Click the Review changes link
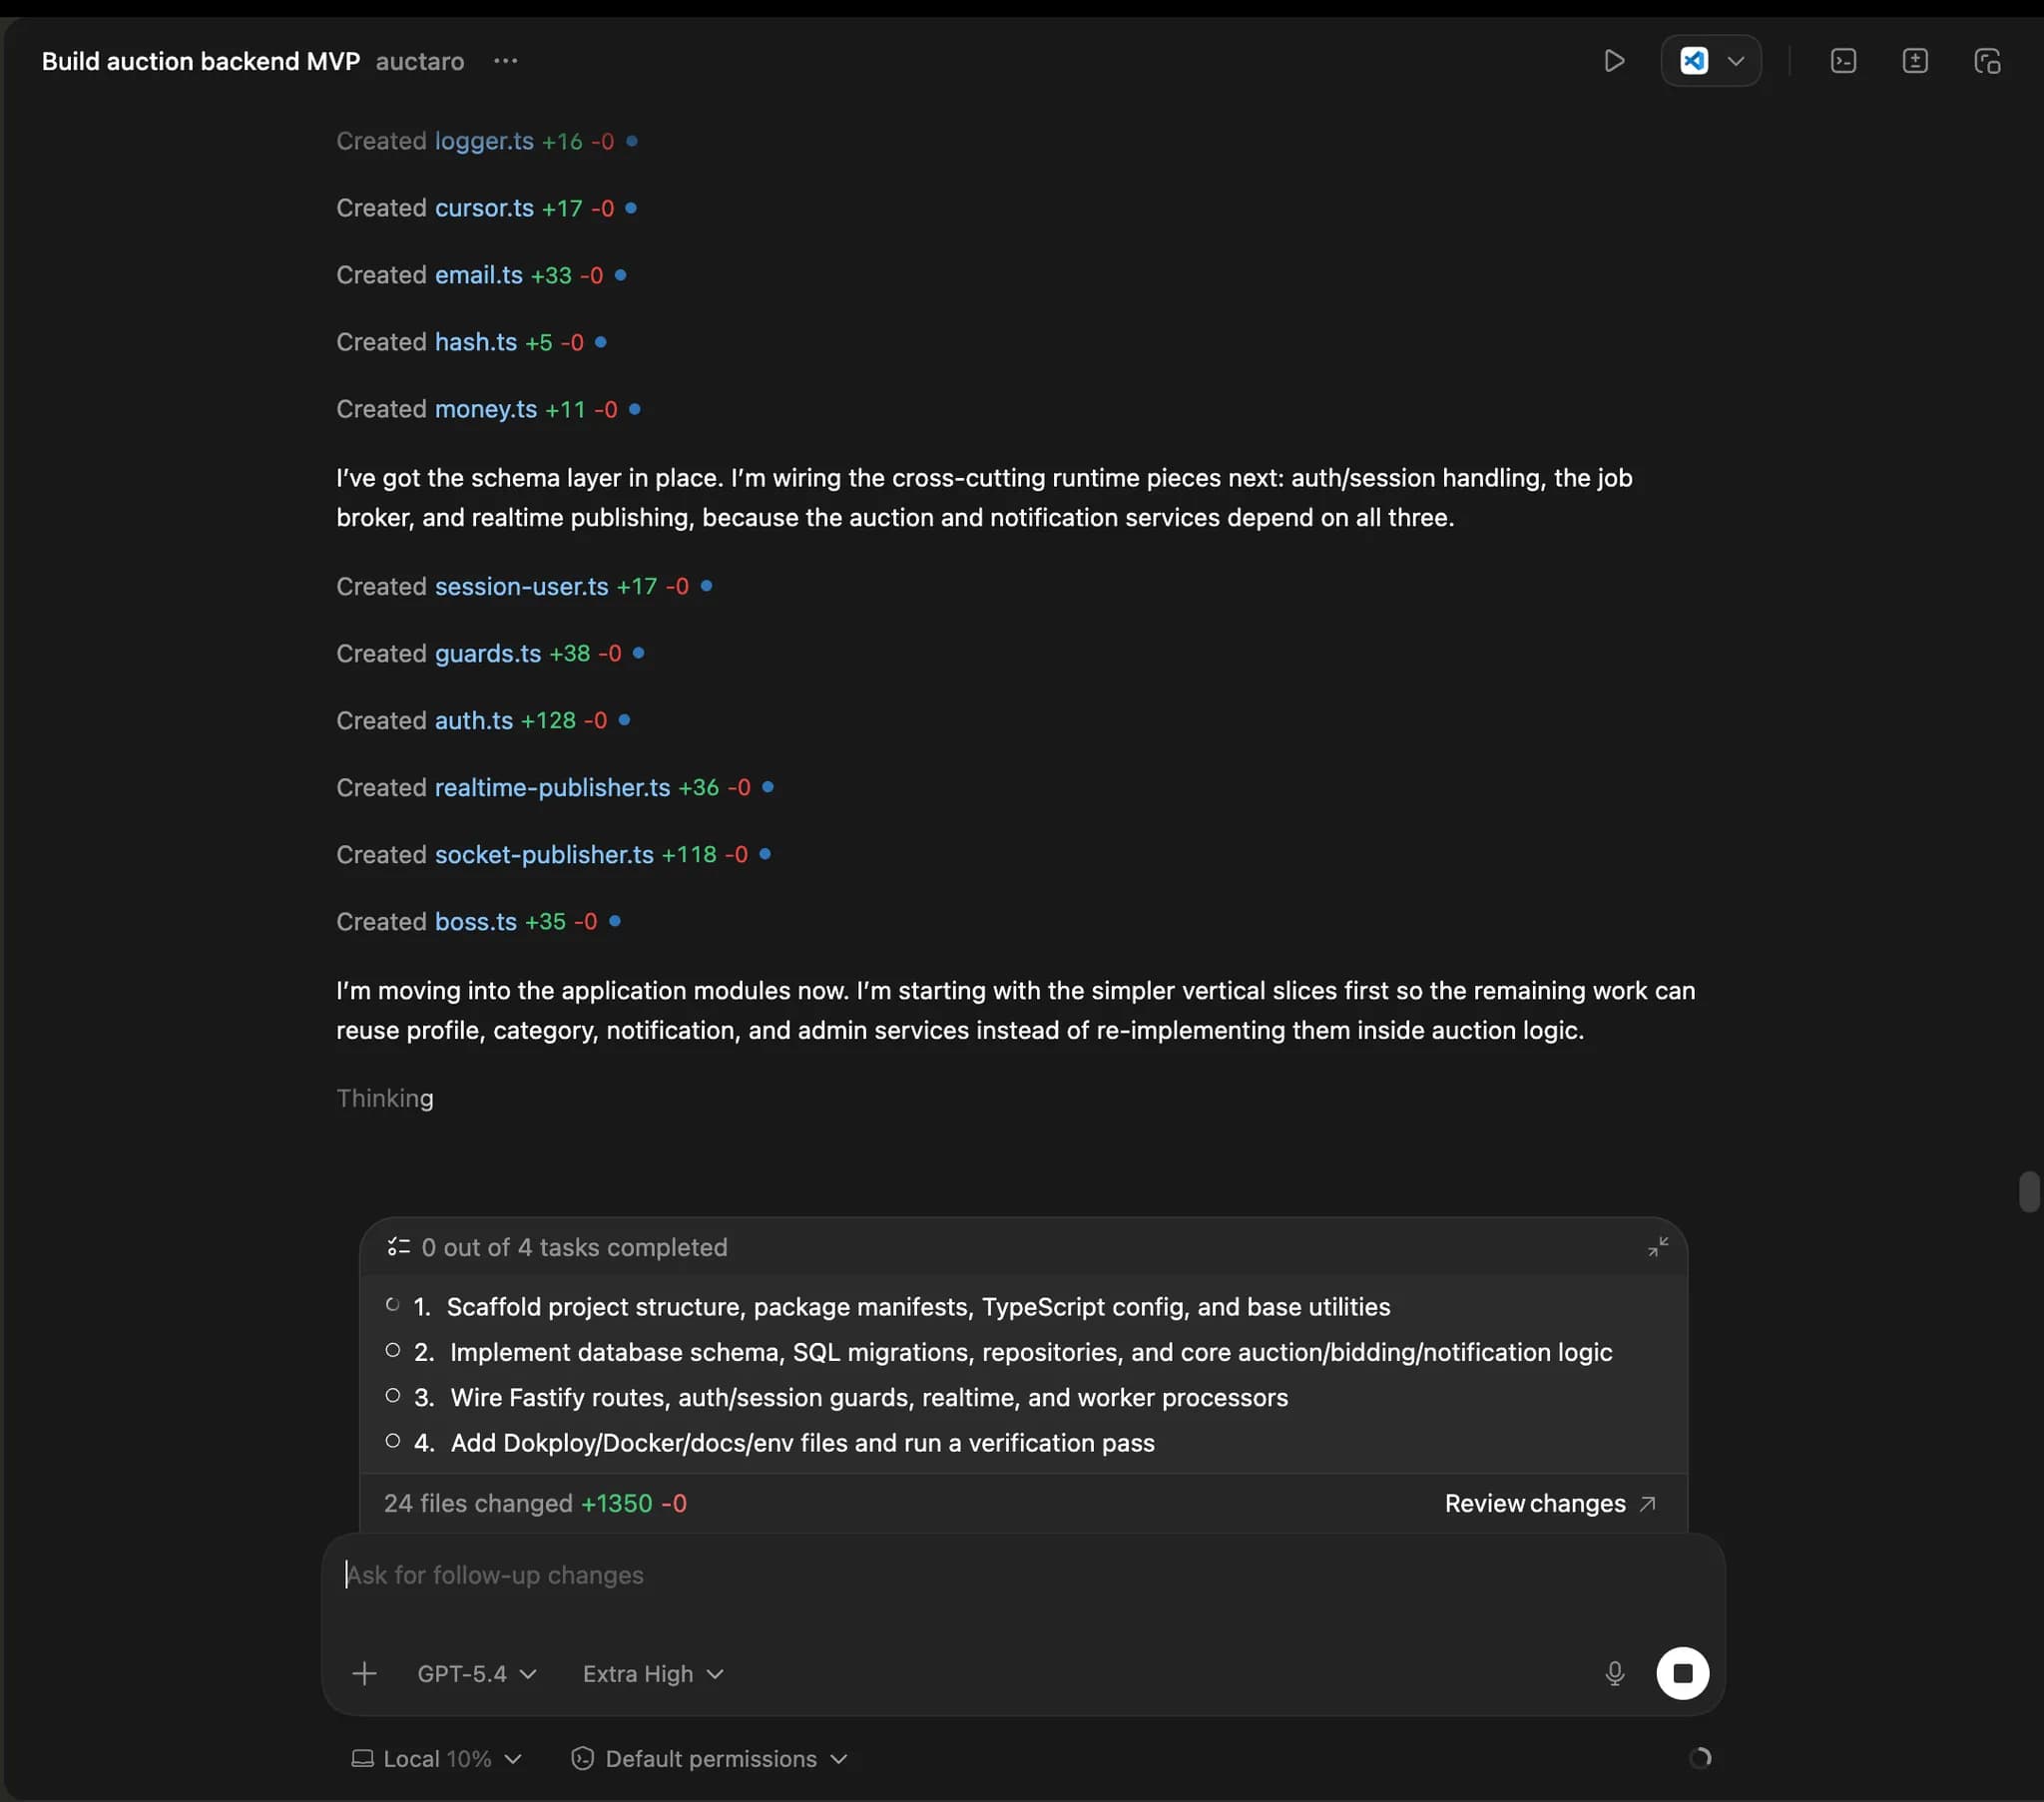 tap(1549, 1503)
